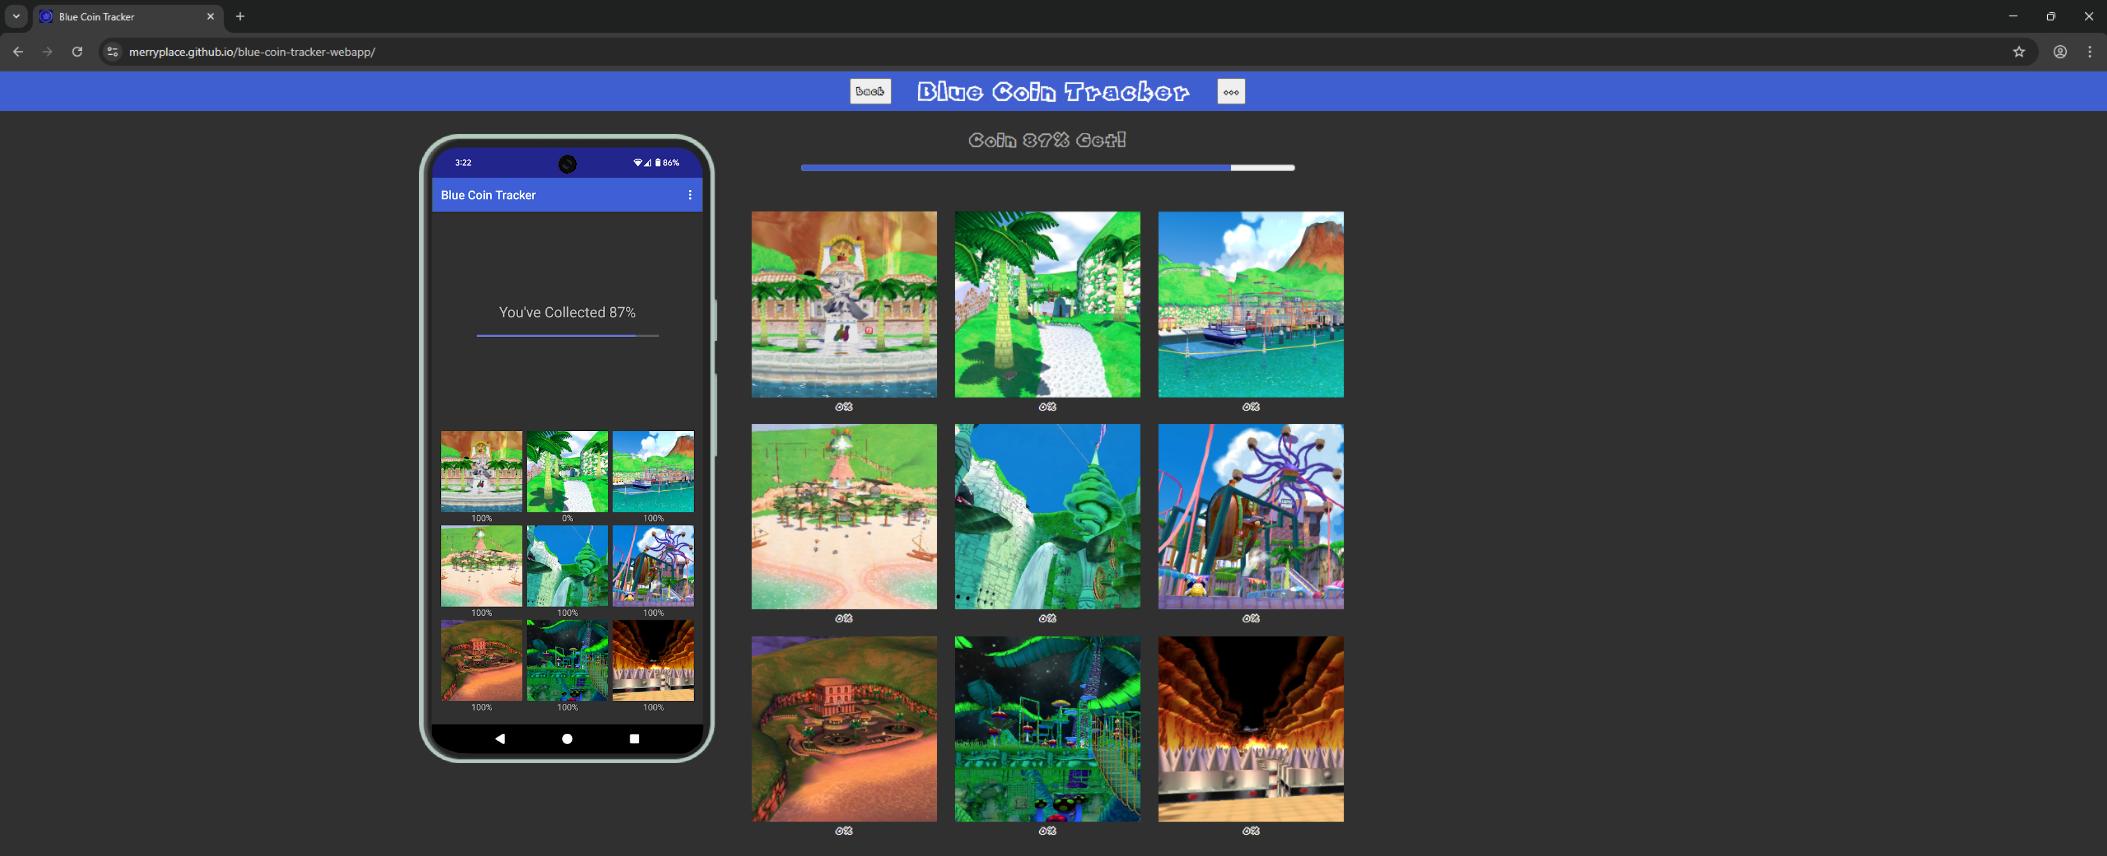Expand the tab search dropdown
This screenshot has width=2107, height=856.
pyautogui.click(x=16, y=17)
